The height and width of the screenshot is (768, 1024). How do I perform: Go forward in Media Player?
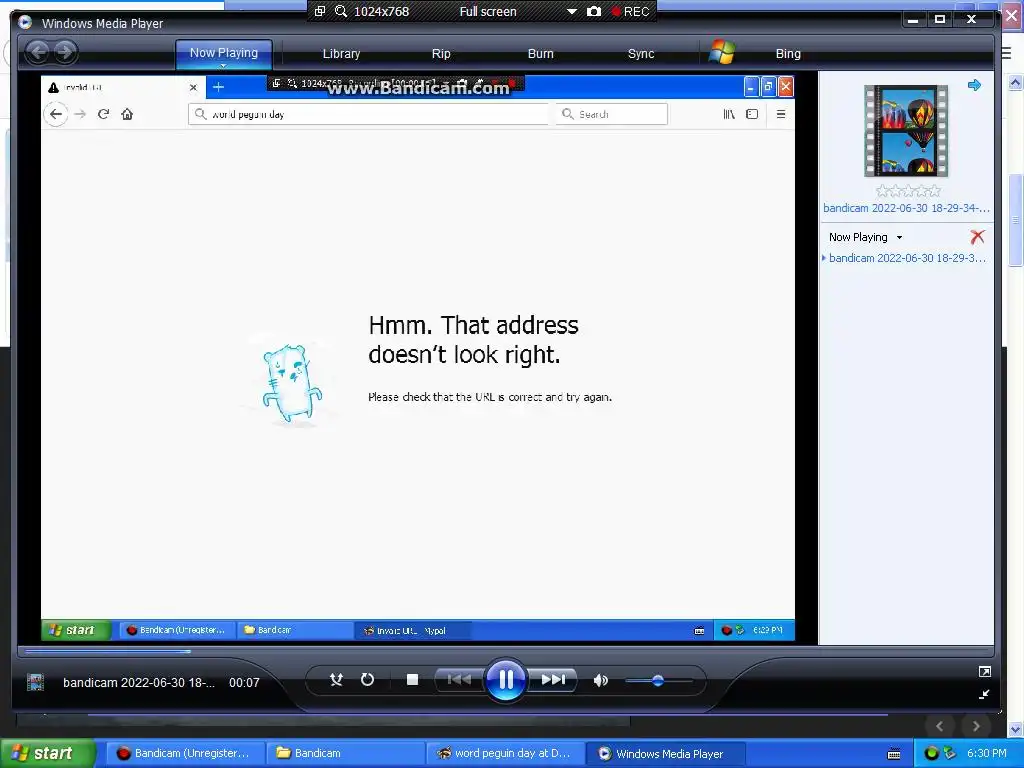pos(65,52)
